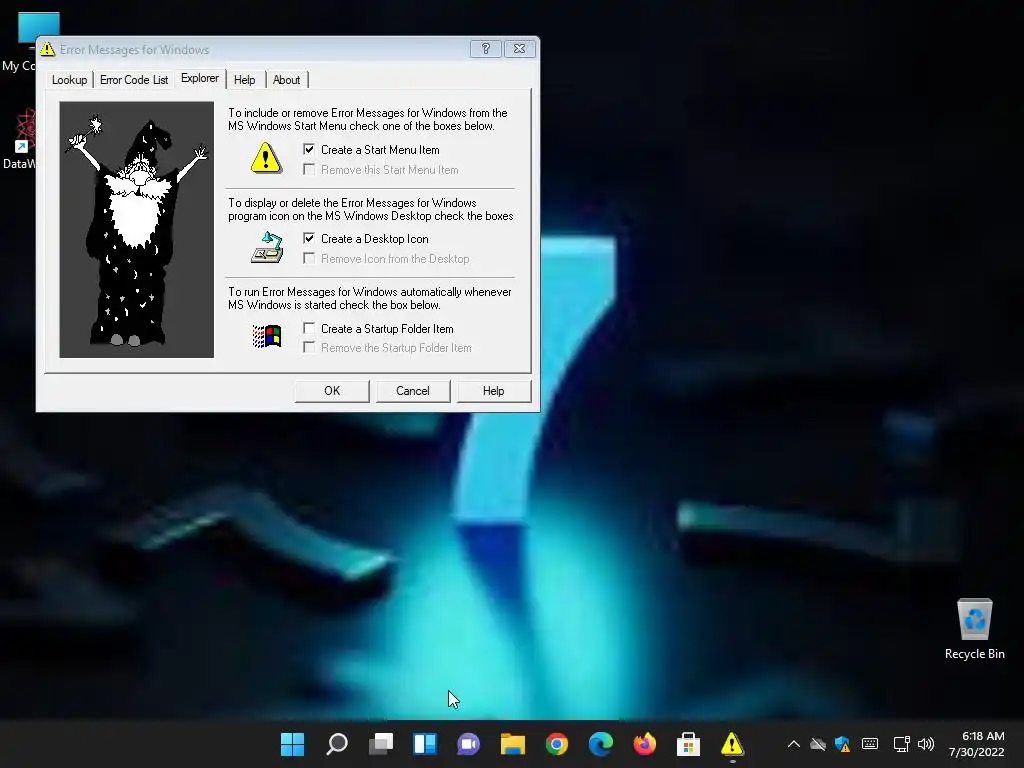Launch Firefox from the taskbar
1024x768 pixels.
coord(645,744)
